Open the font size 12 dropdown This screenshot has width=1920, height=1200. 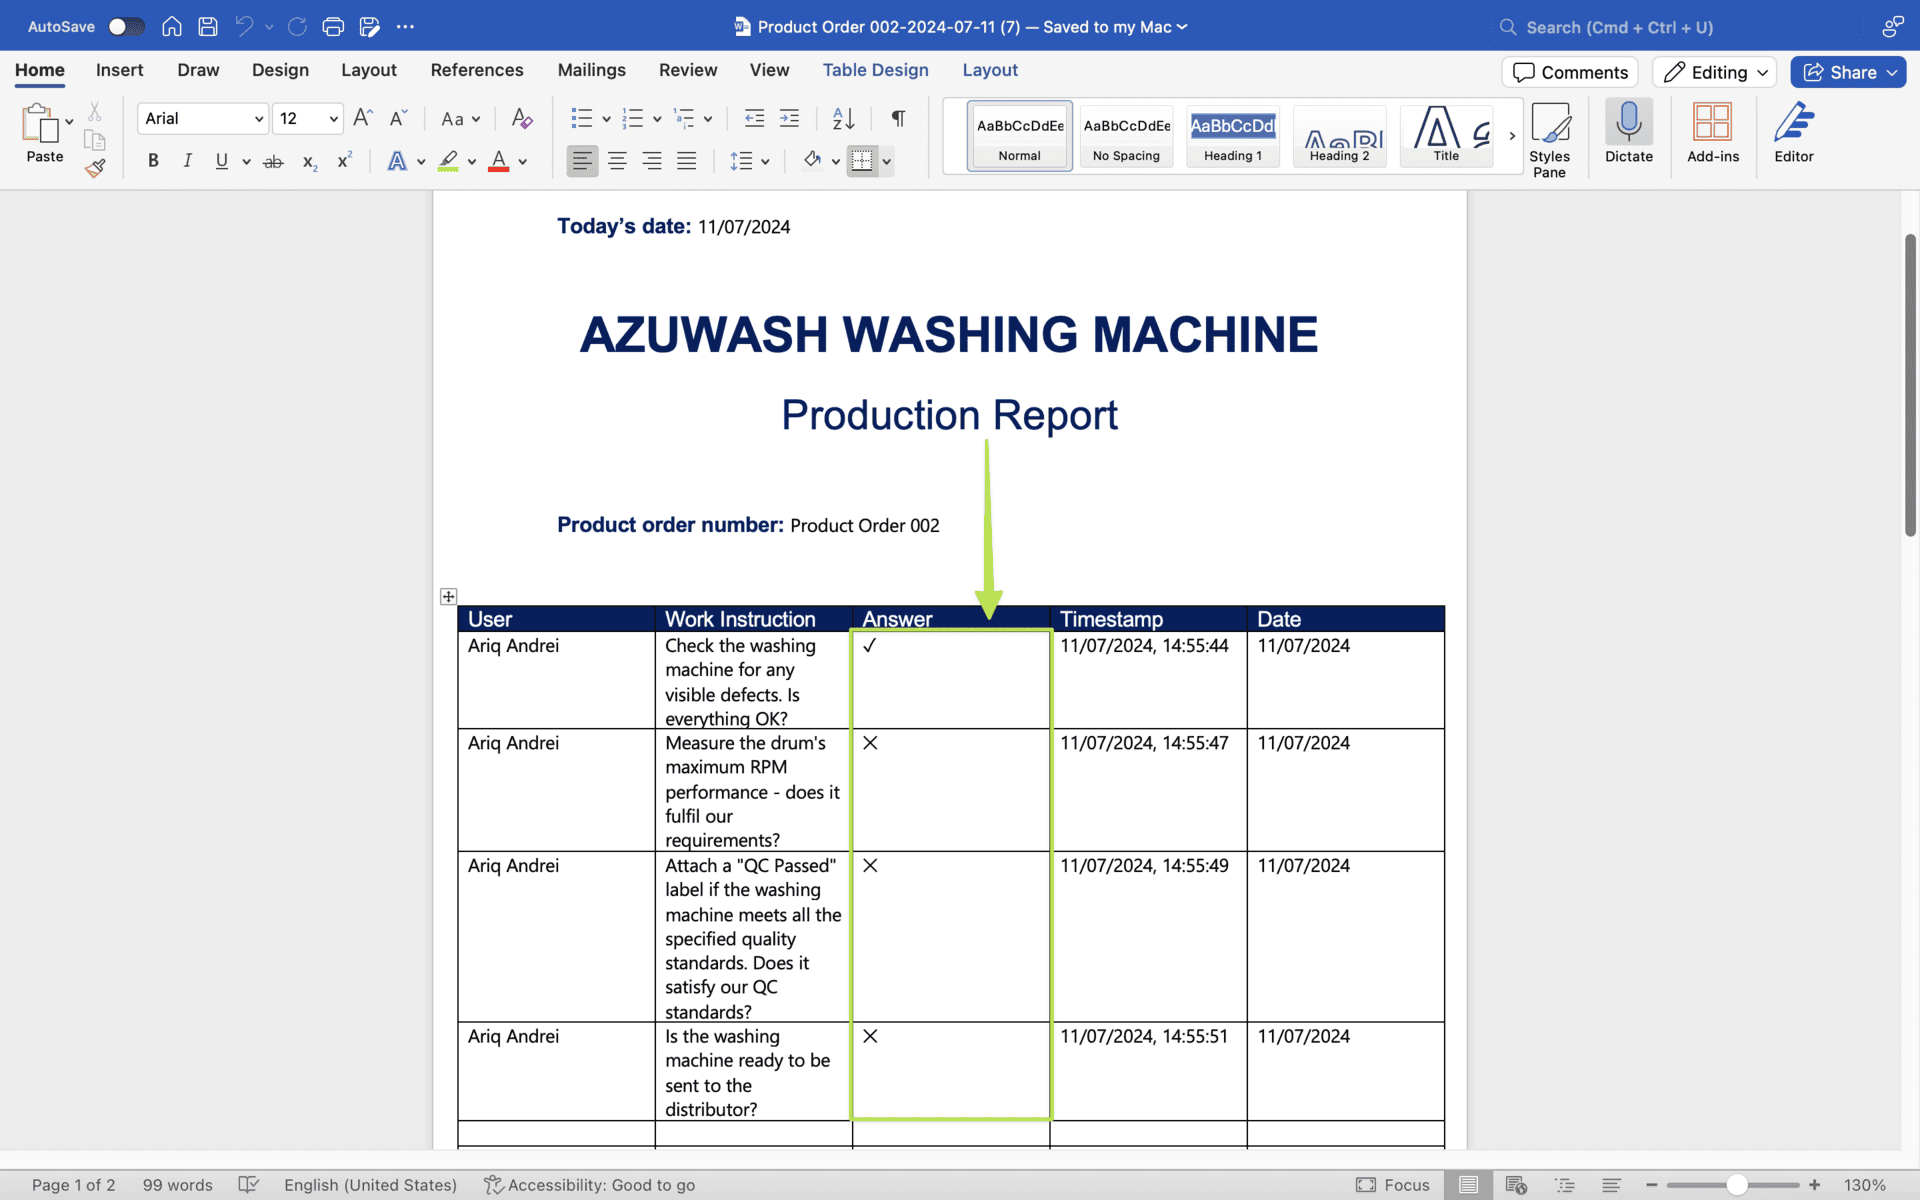tap(333, 119)
